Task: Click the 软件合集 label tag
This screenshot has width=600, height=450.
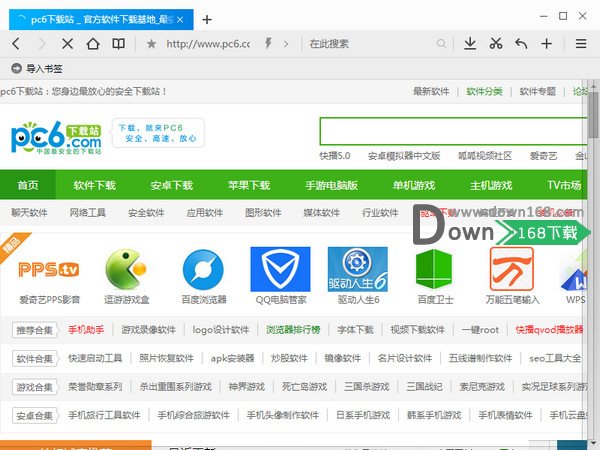Action: tap(35, 359)
